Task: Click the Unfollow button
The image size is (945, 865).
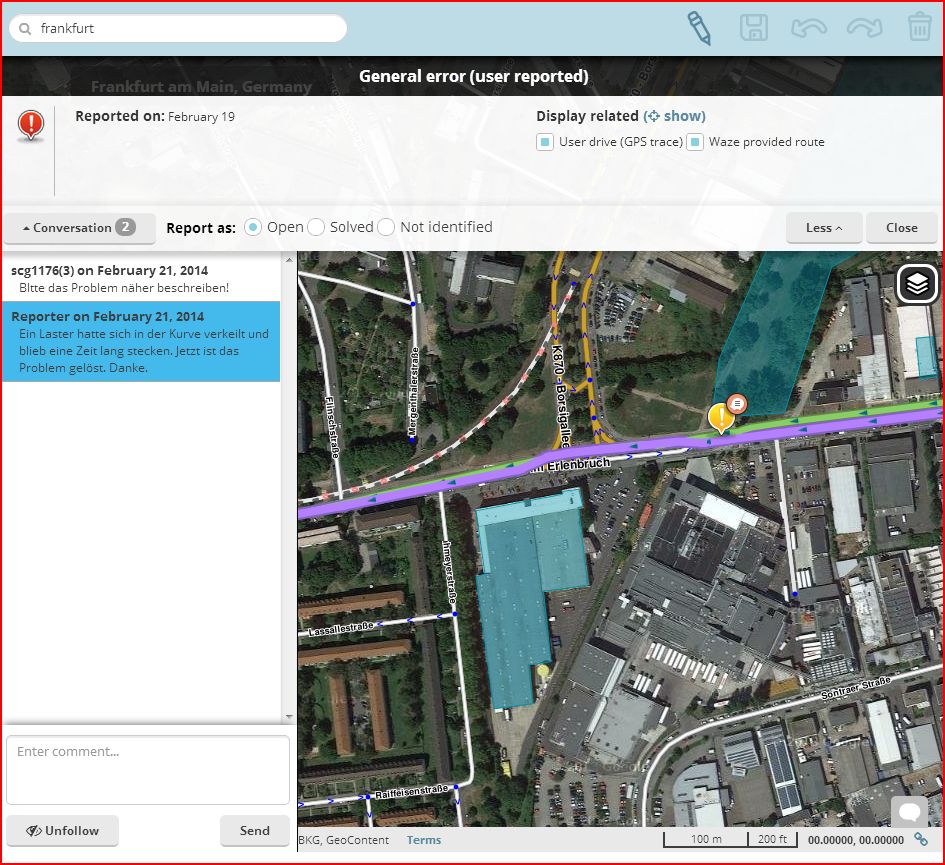Action: click(63, 831)
